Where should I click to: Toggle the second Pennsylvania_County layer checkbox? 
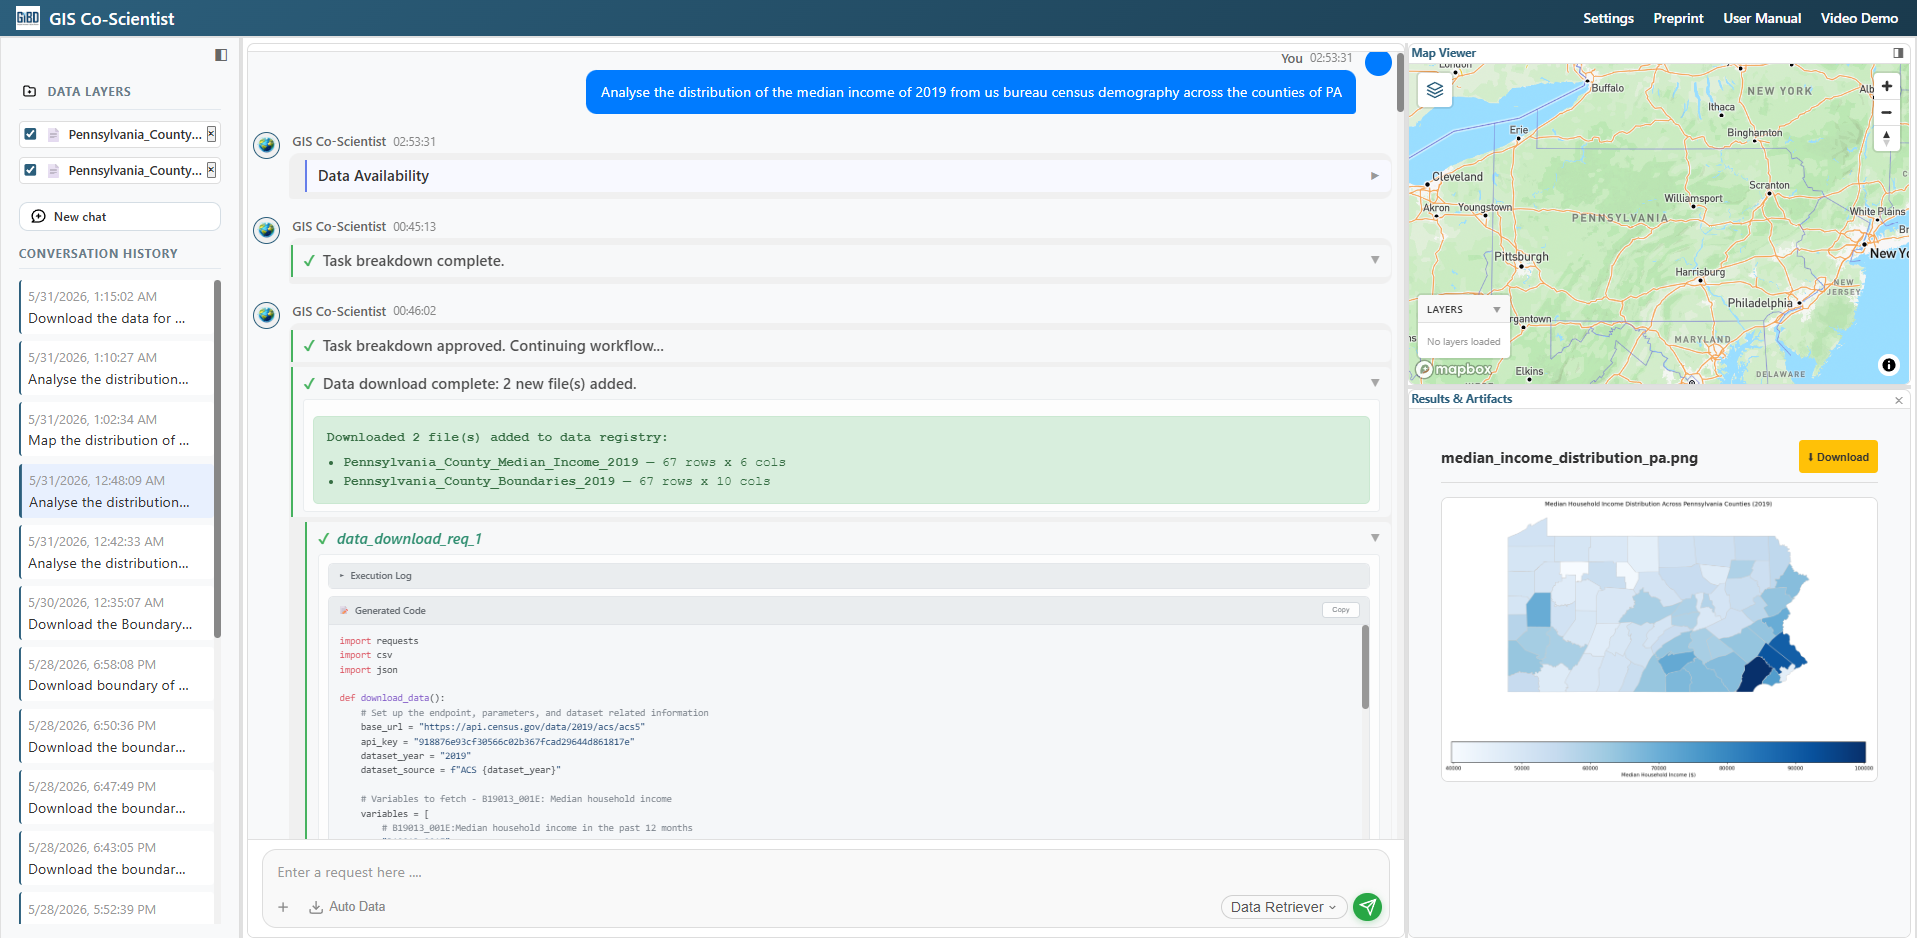(x=31, y=170)
